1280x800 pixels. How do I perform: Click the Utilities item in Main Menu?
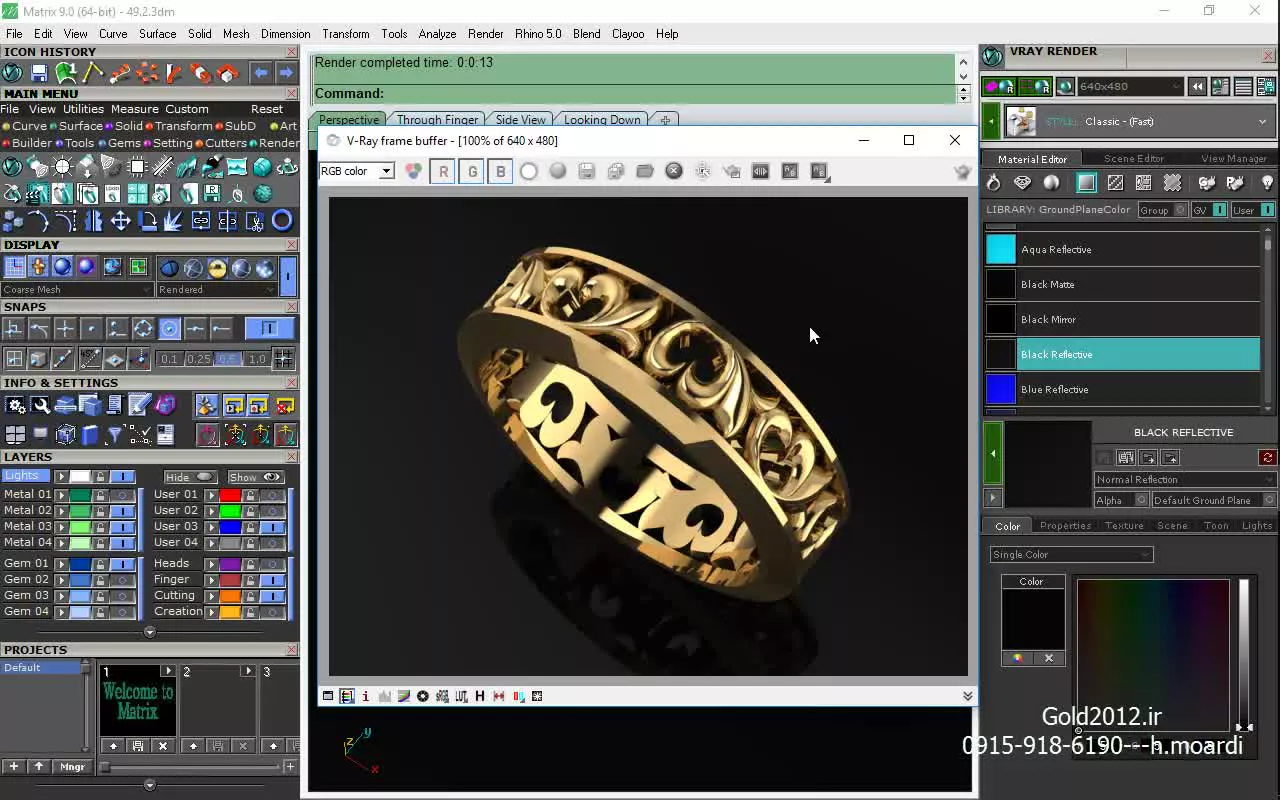[x=83, y=109]
